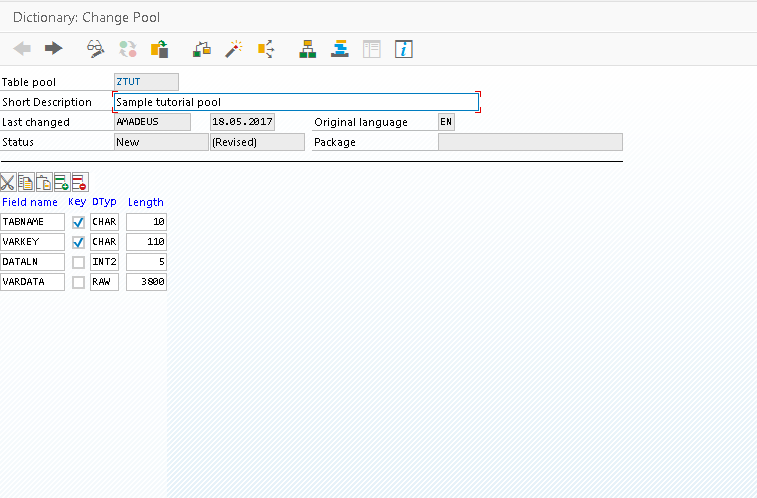This screenshot has height=498, width=757.
Task: Click the Copy icon above field table
Action: point(26,182)
